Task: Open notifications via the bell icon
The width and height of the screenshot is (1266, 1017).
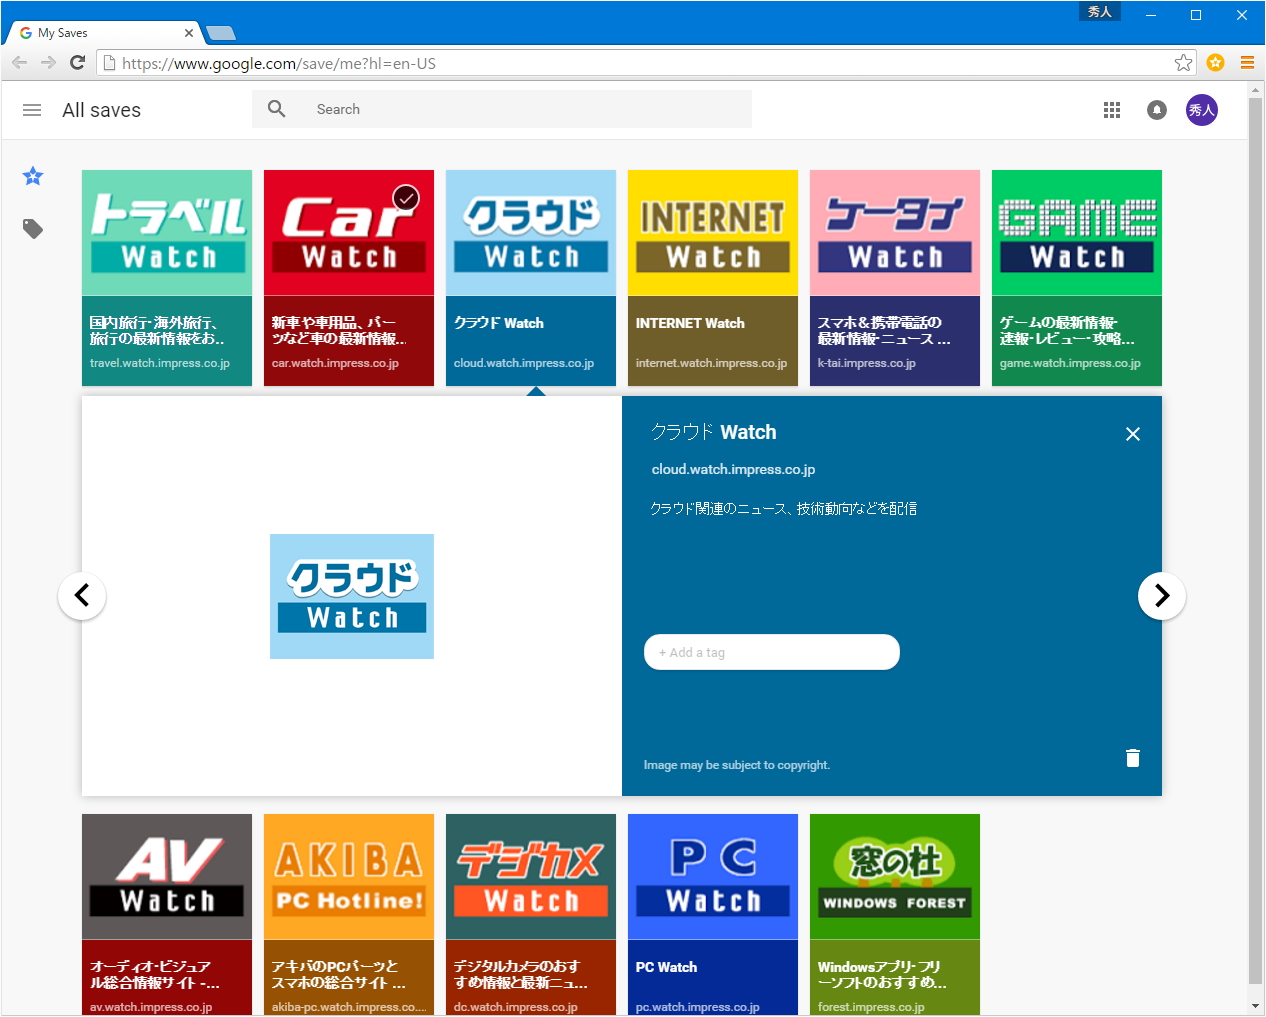Action: coord(1157,110)
